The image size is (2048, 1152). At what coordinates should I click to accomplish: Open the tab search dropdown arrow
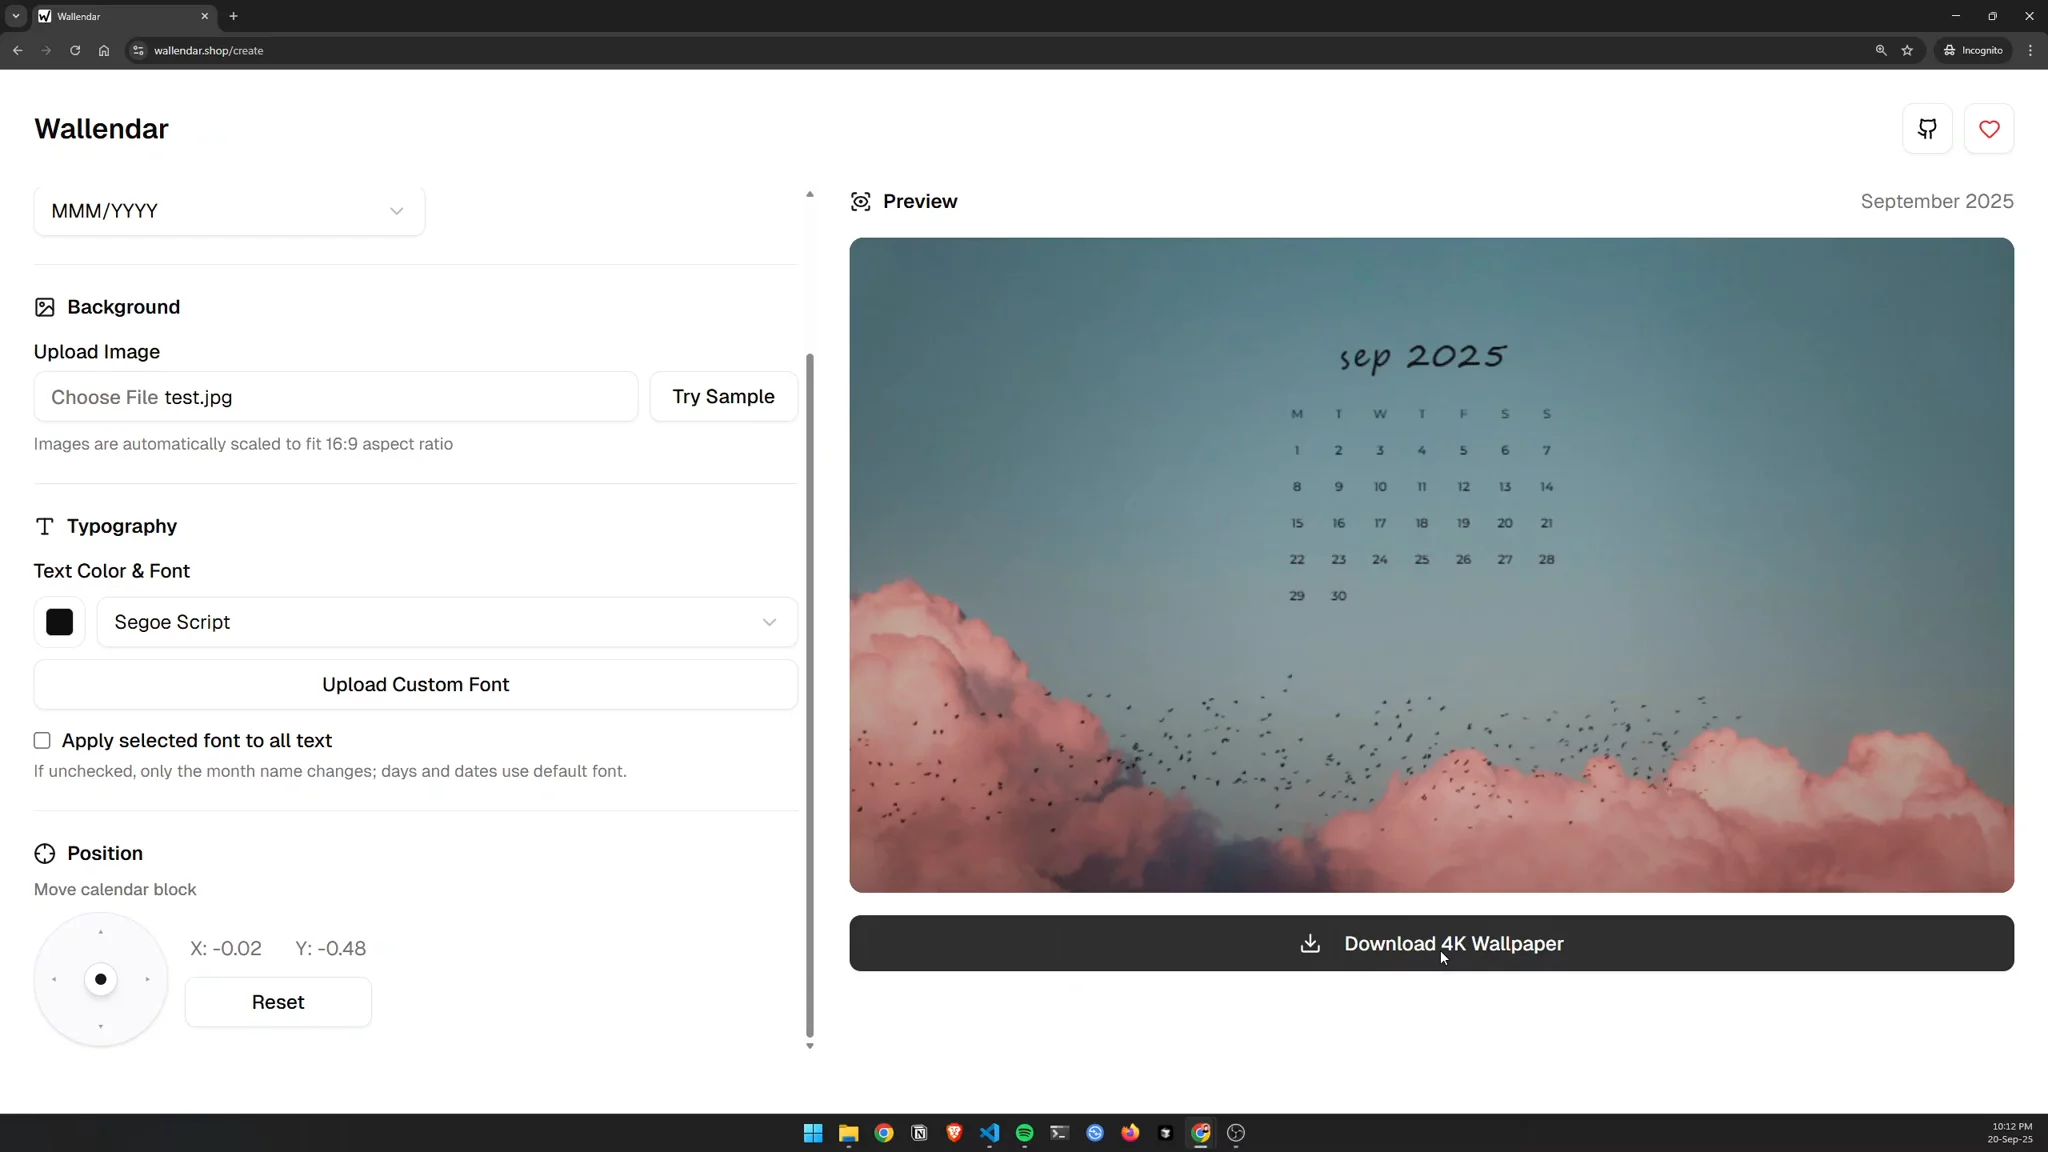pyautogui.click(x=16, y=16)
